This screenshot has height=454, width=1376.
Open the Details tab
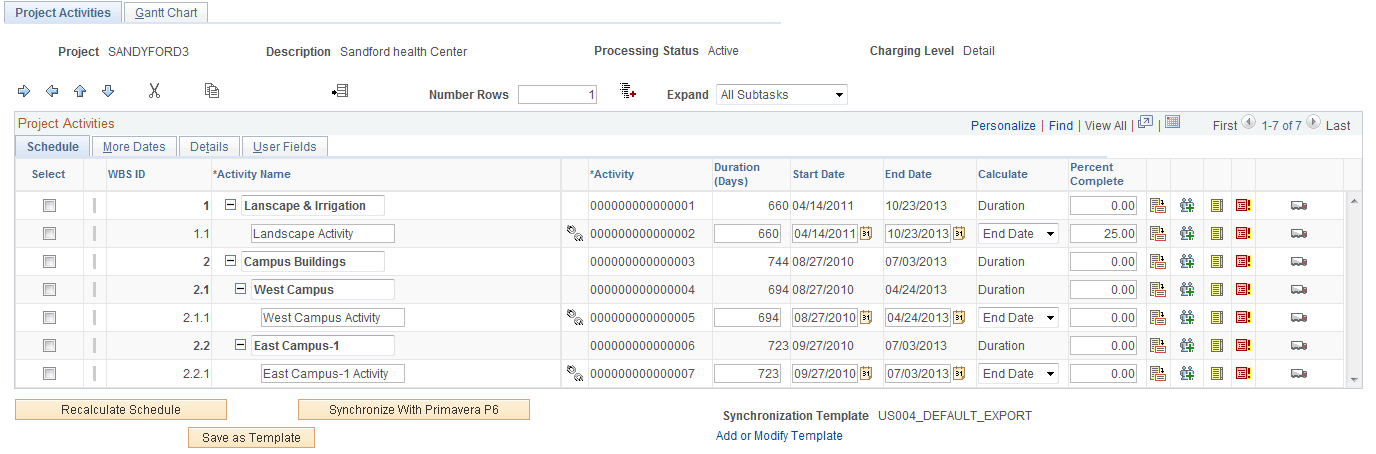209,146
